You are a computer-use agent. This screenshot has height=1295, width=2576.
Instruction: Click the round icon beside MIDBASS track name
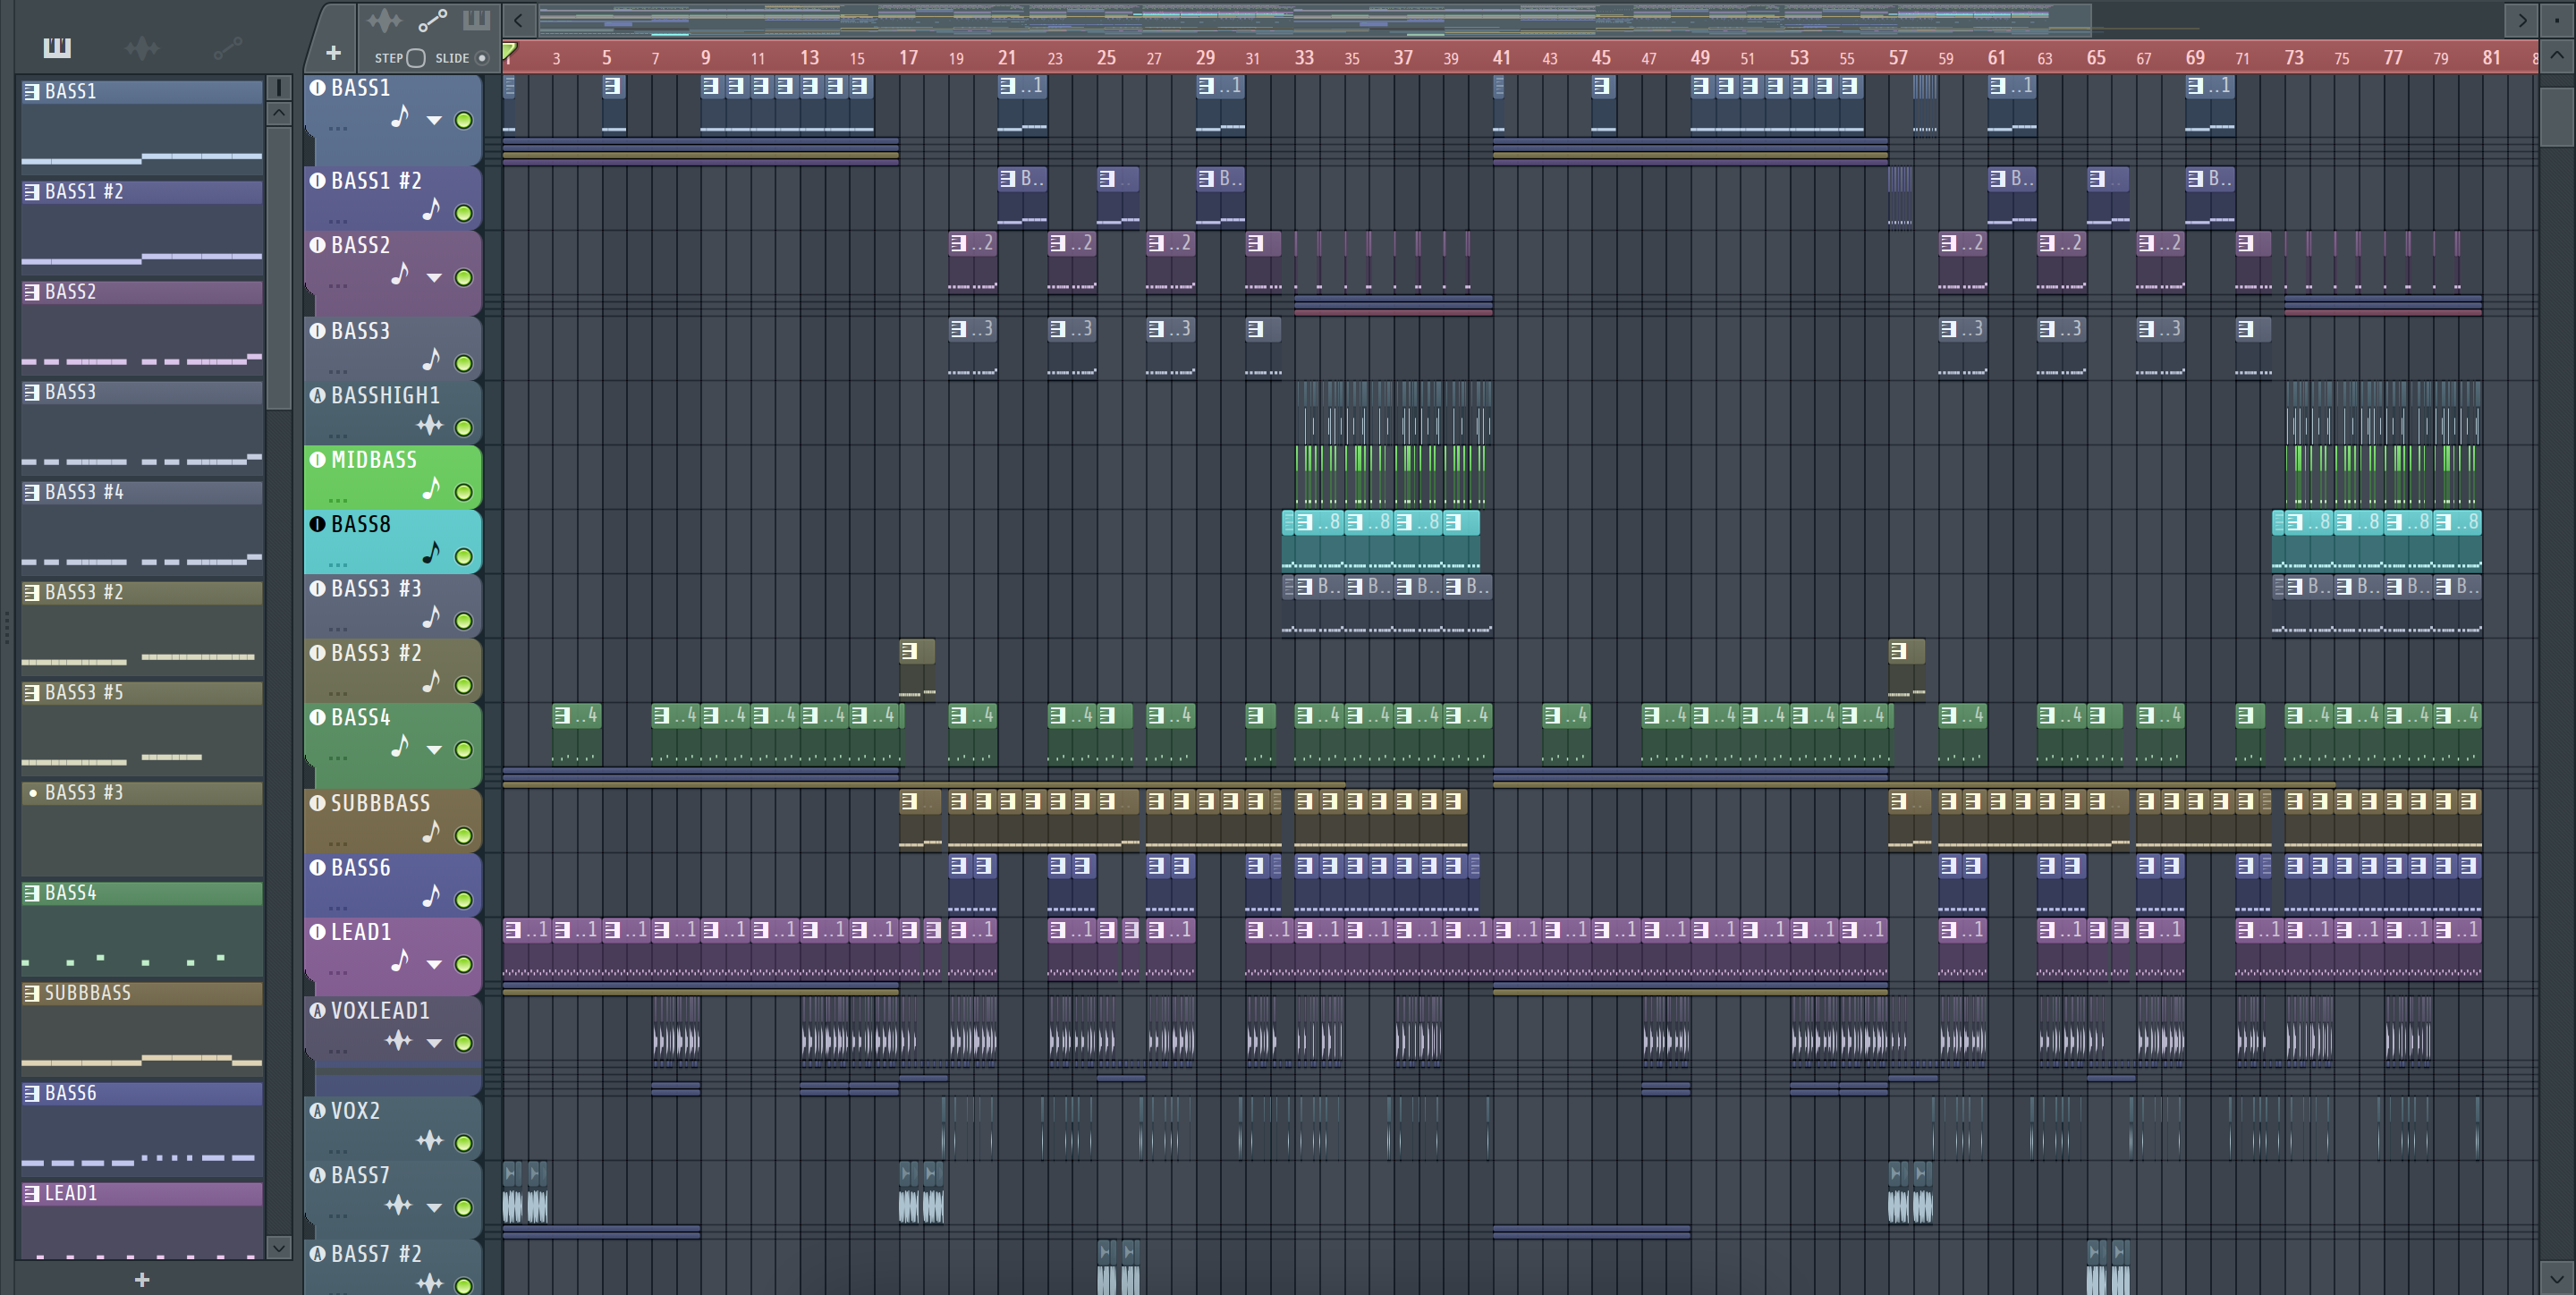(318, 459)
